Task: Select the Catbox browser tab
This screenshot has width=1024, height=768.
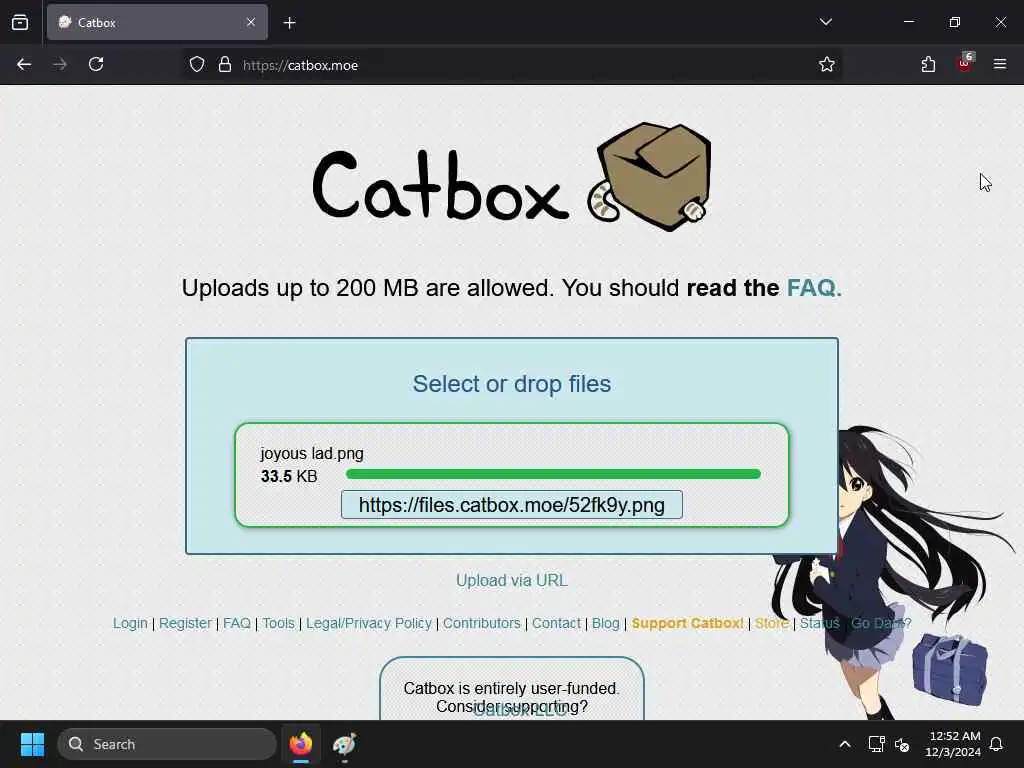Action: tap(157, 22)
